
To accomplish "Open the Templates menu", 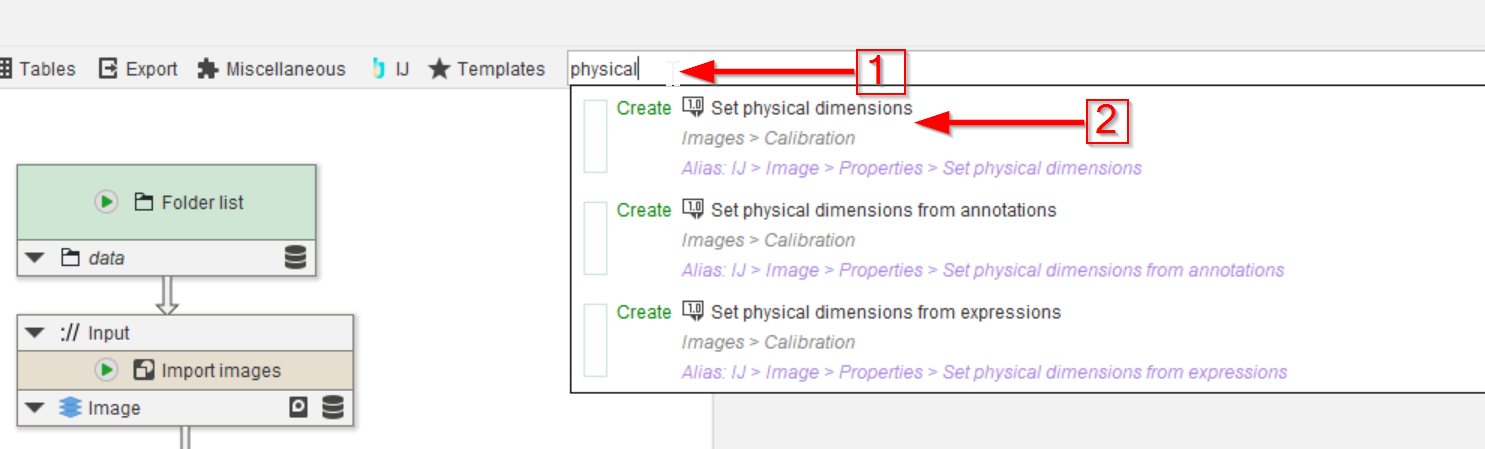I will (x=487, y=69).
